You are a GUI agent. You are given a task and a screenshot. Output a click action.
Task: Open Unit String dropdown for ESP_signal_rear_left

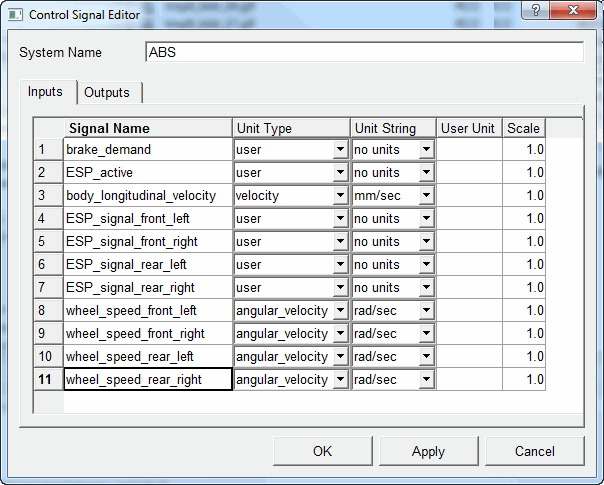426,264
